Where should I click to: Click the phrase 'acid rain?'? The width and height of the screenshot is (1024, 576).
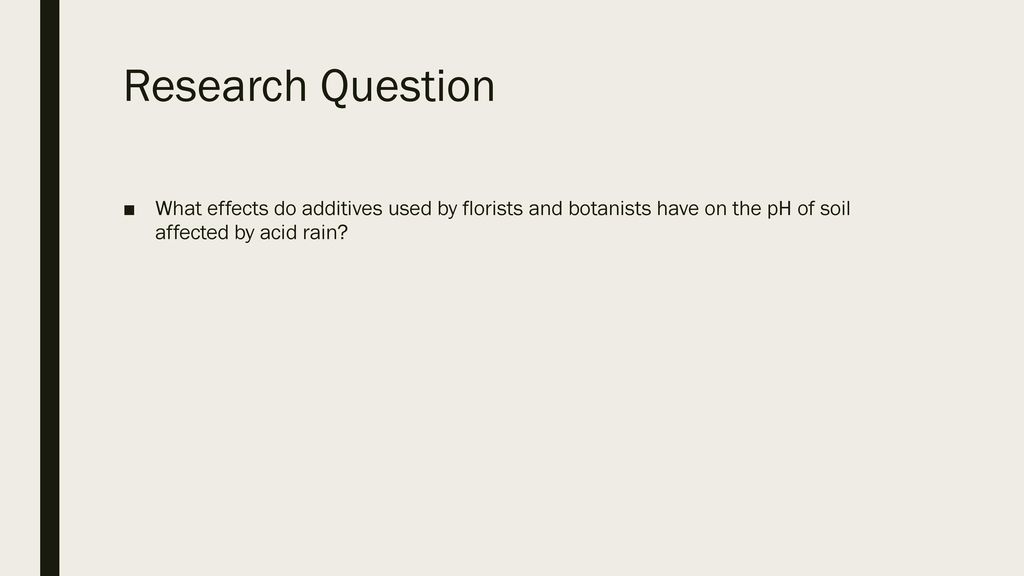[304, 232]
